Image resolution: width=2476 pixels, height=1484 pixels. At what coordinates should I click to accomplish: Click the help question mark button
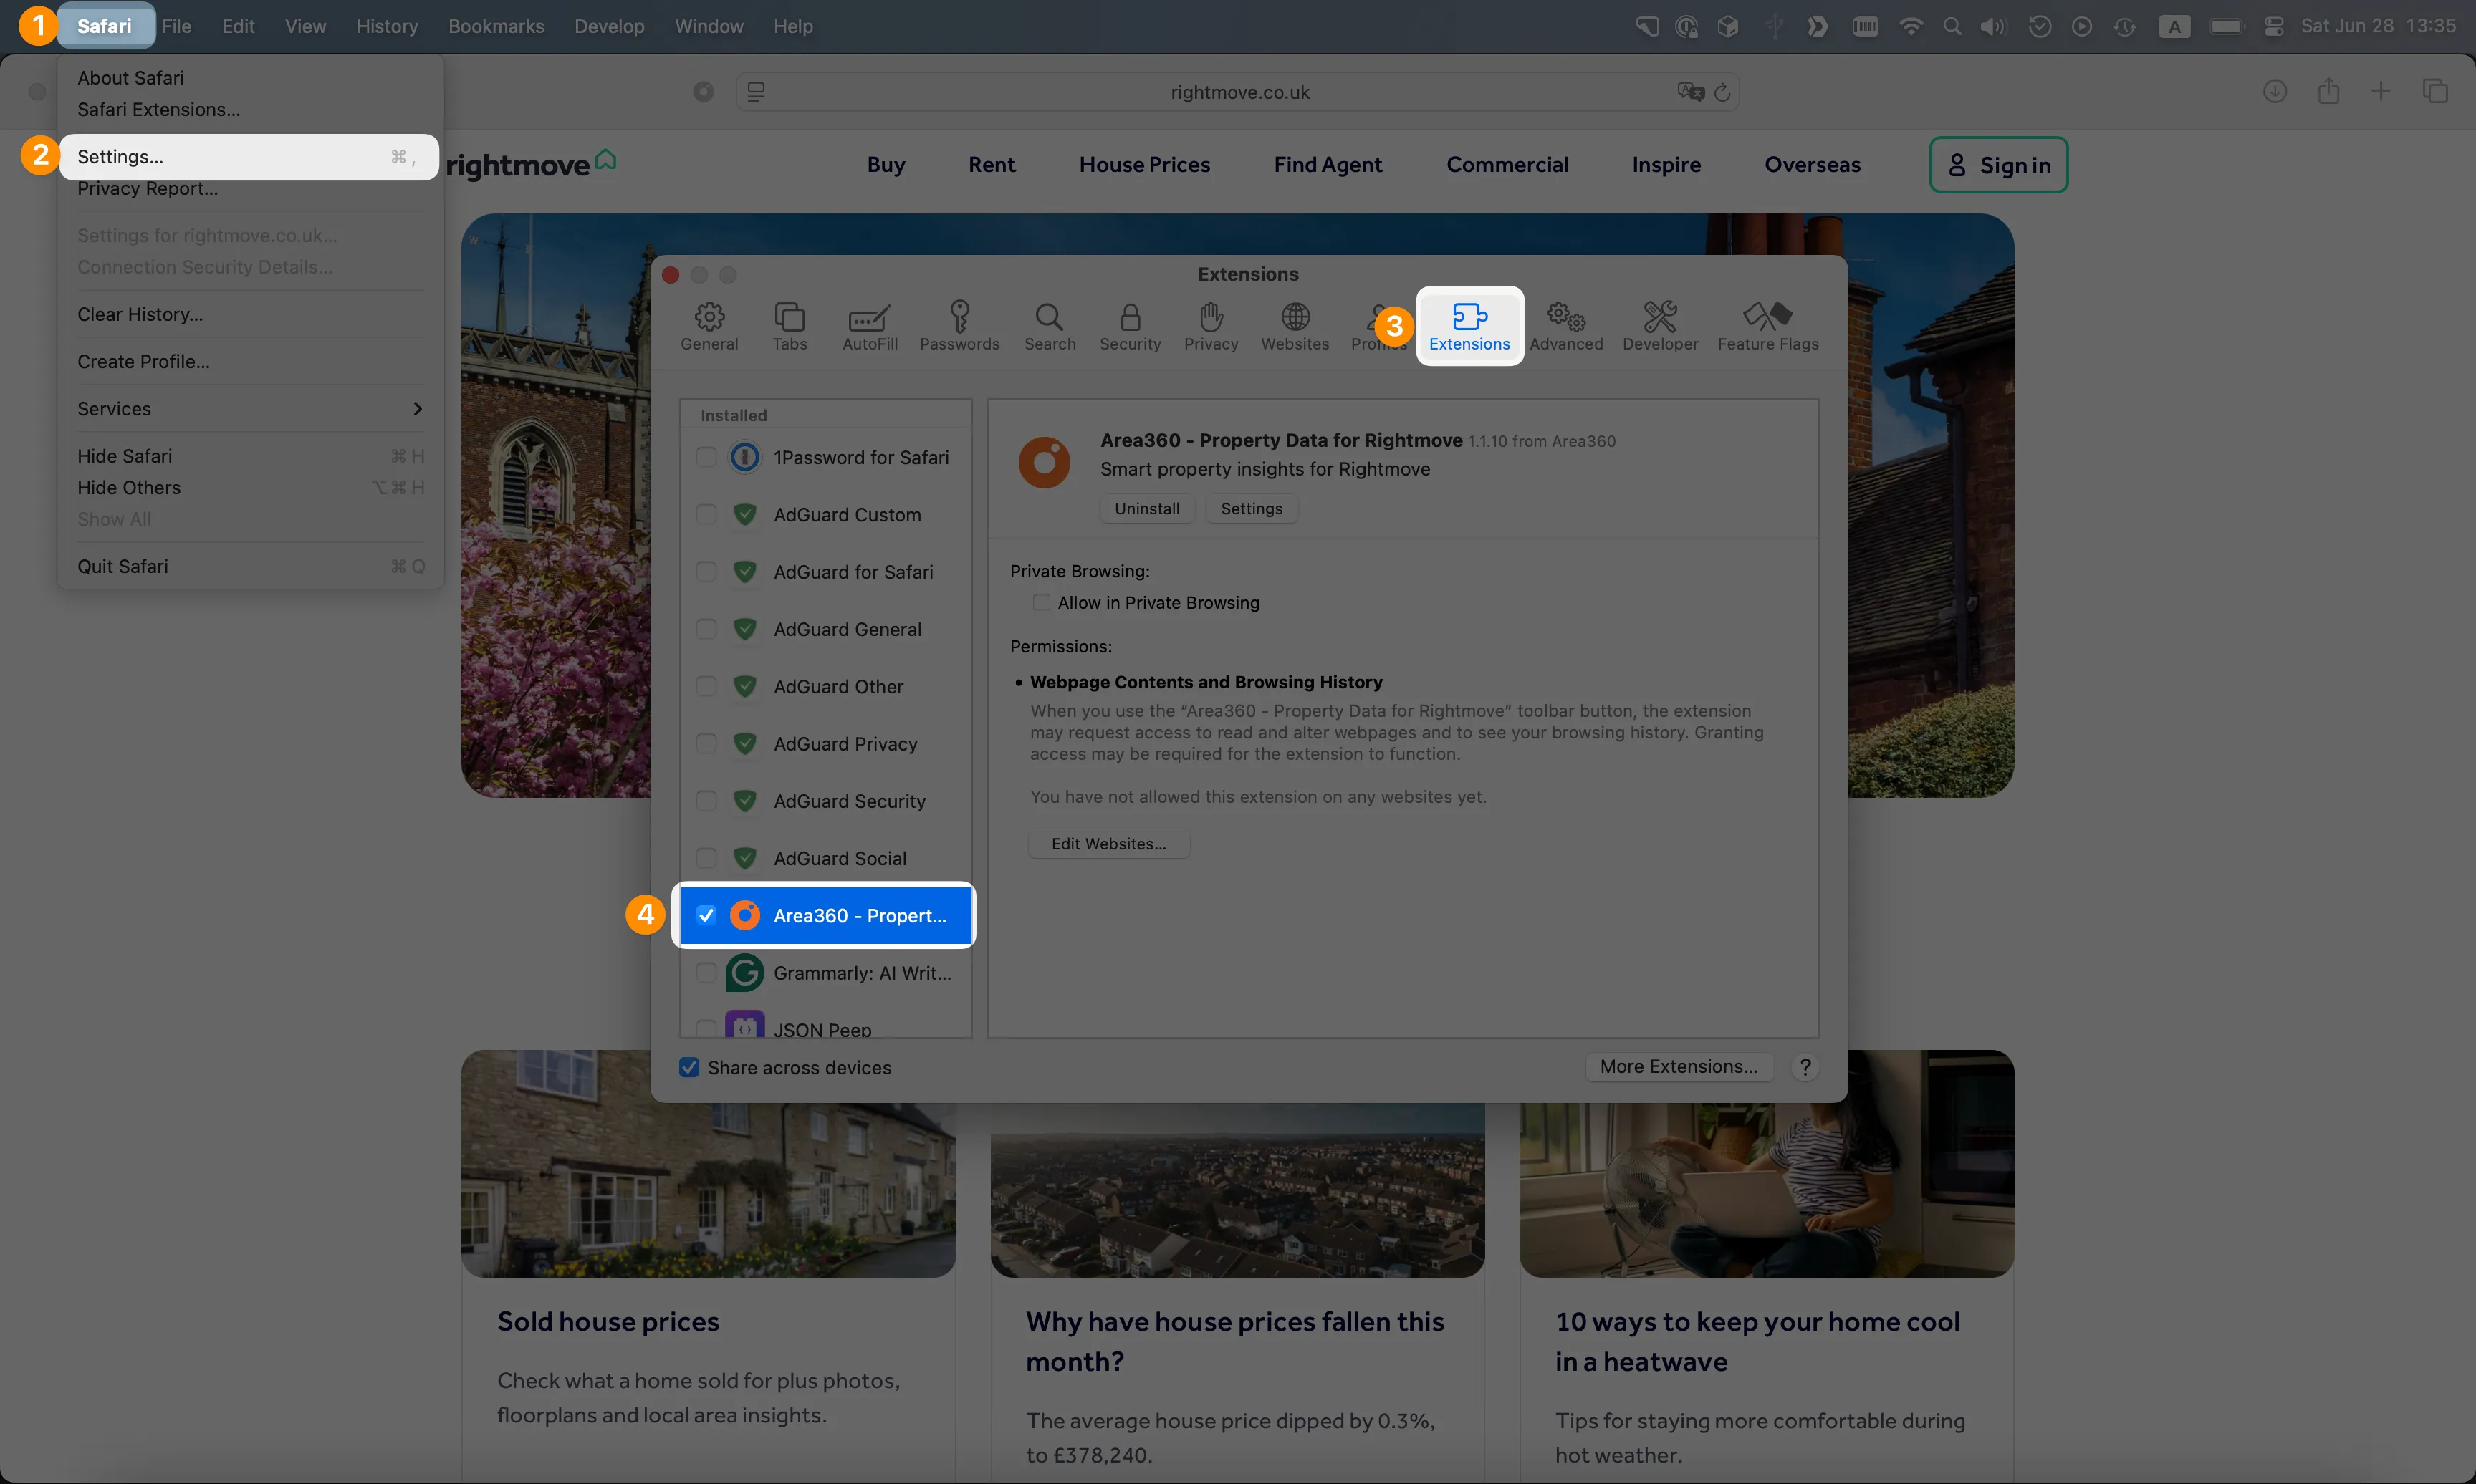(x=1805, y=1067)
